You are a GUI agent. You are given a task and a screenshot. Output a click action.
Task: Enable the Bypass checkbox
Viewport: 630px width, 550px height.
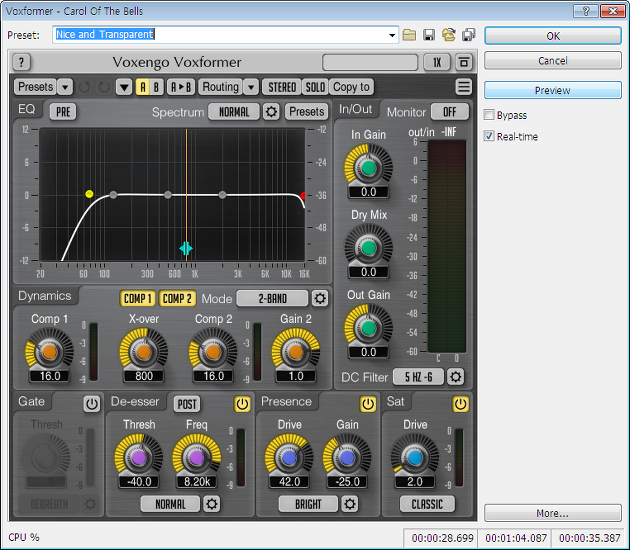(489, 115)
